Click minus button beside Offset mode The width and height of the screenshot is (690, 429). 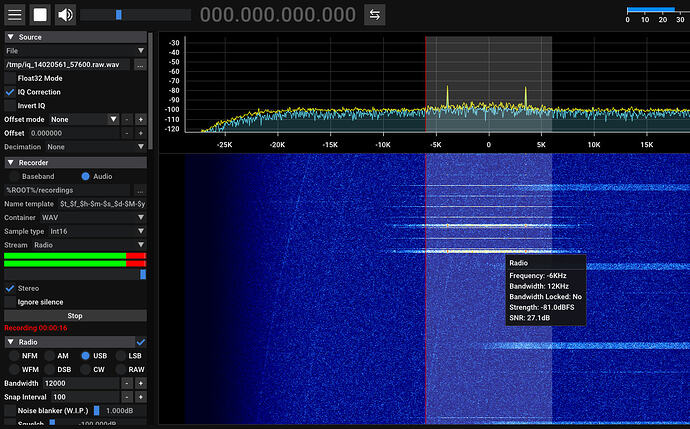pos(127,119)
